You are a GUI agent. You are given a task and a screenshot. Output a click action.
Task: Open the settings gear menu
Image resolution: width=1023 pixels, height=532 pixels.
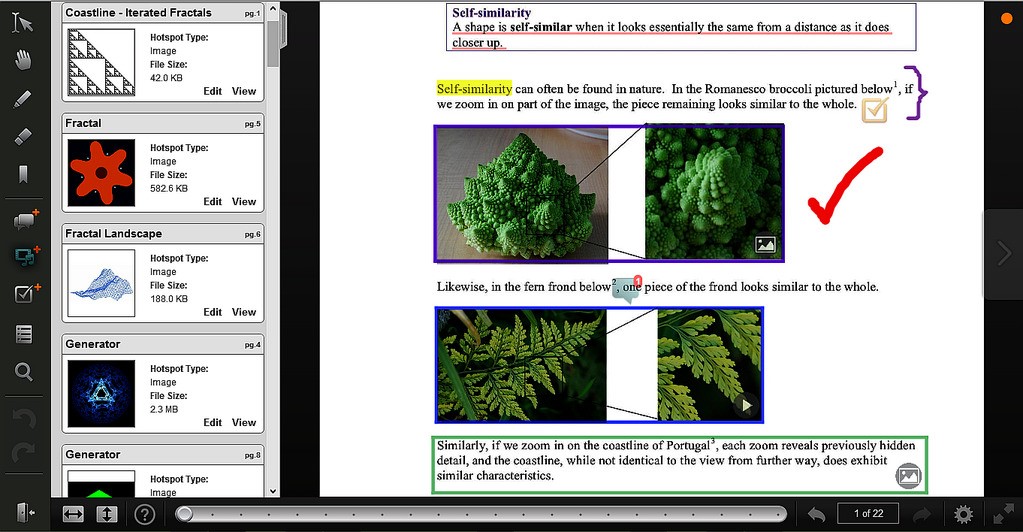click(963, 514)
